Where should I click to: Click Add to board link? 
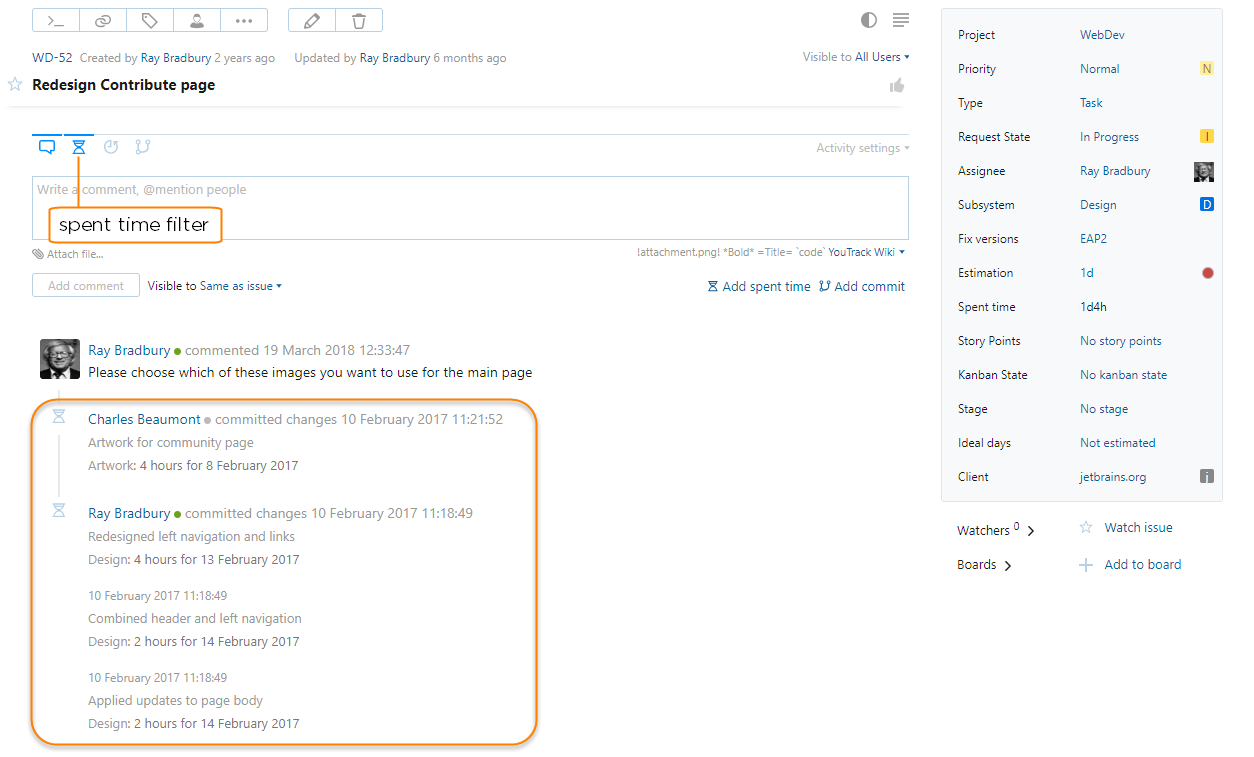(x=1143, y=565)
